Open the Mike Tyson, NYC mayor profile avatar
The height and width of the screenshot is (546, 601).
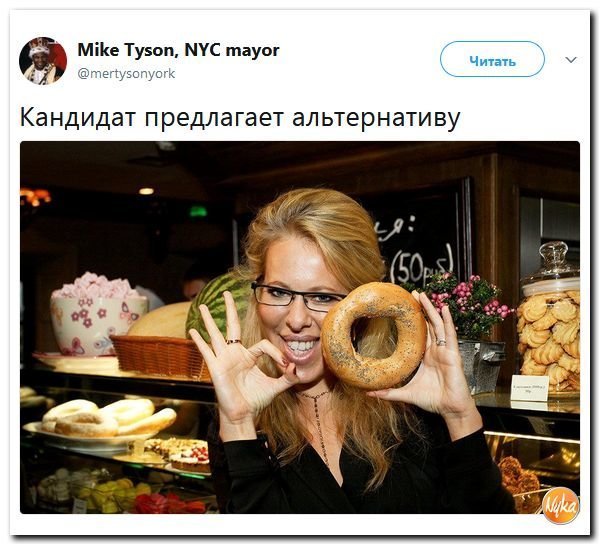[43, 61]
